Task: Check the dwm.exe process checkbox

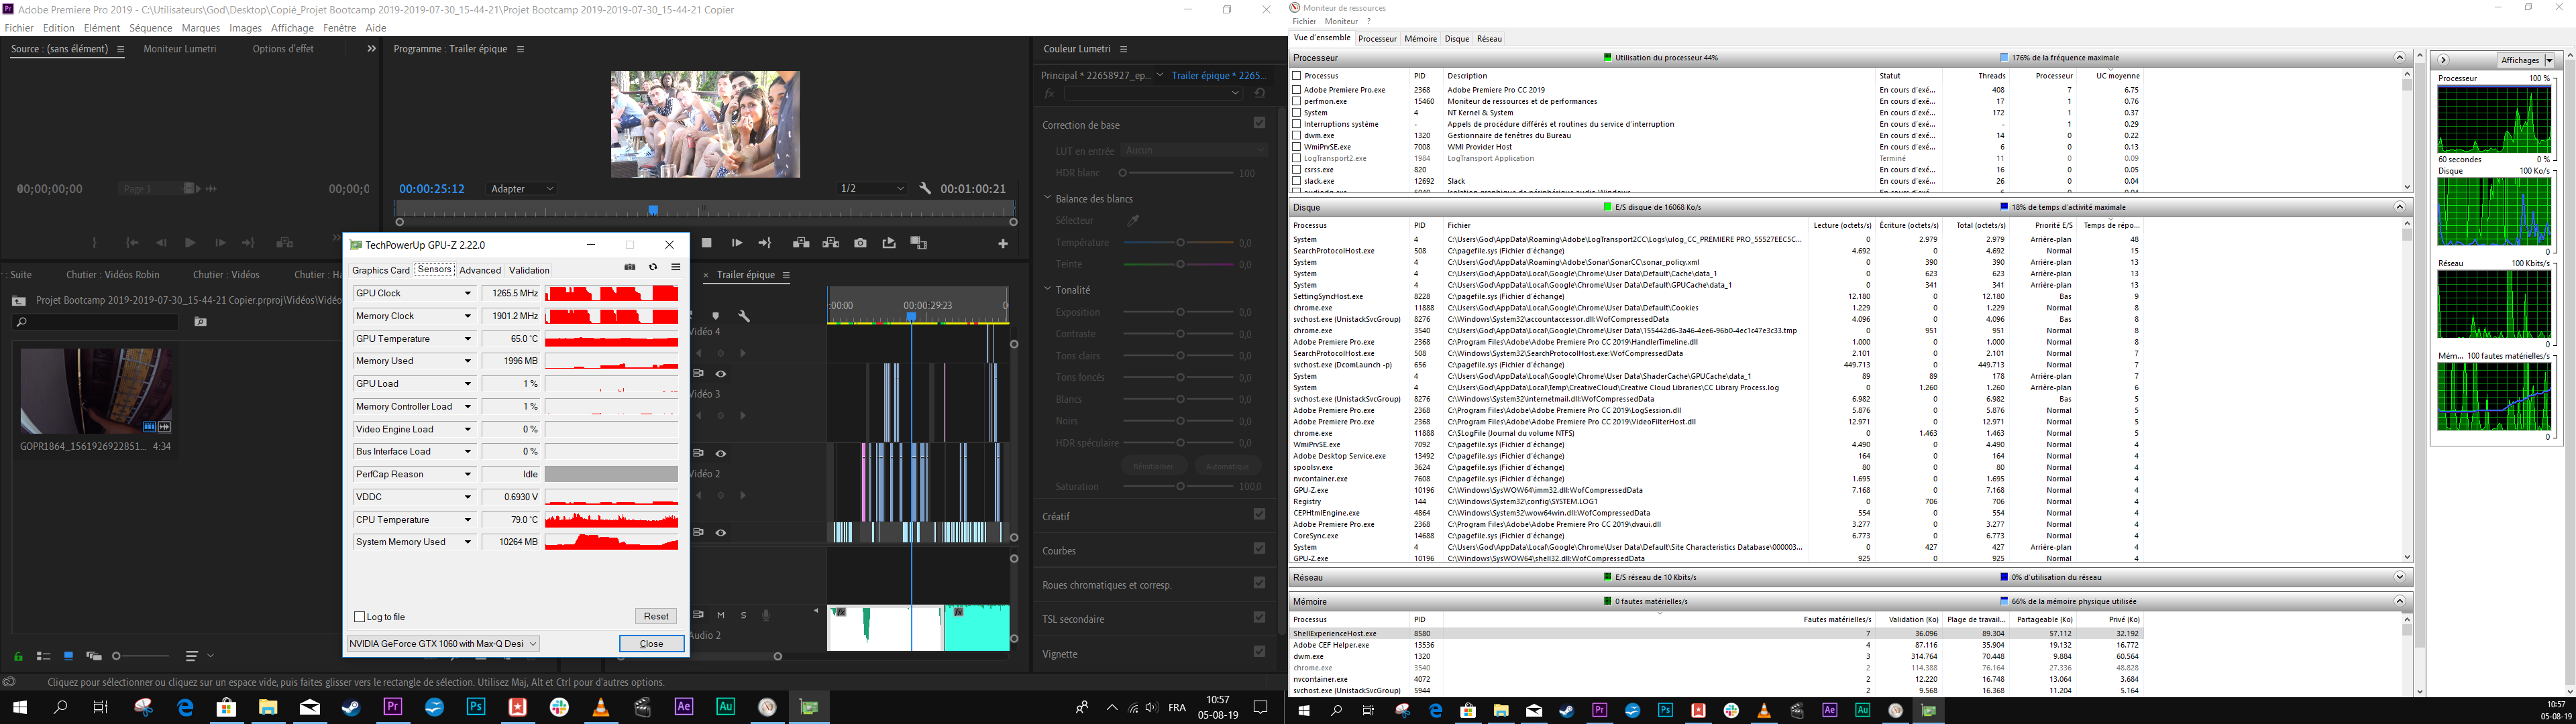Action: tap(1297, 136)
